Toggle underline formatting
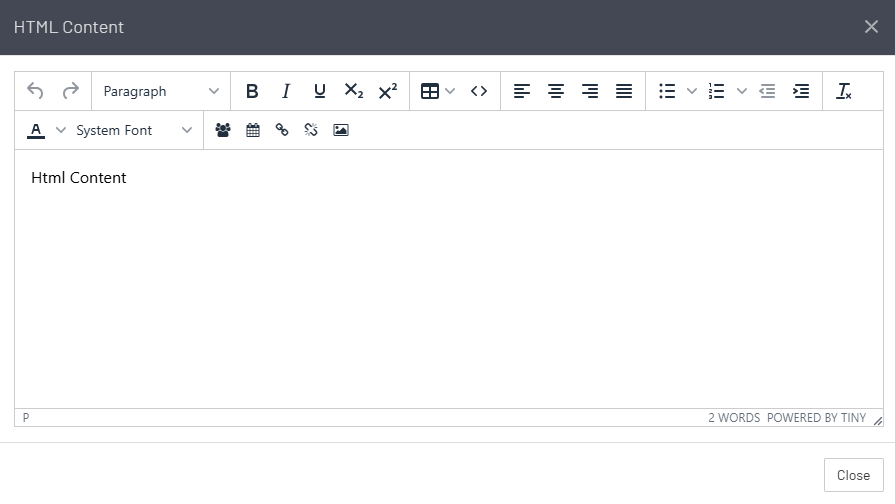Viewport: 895px width, 504px height. [x=320, y=91]
